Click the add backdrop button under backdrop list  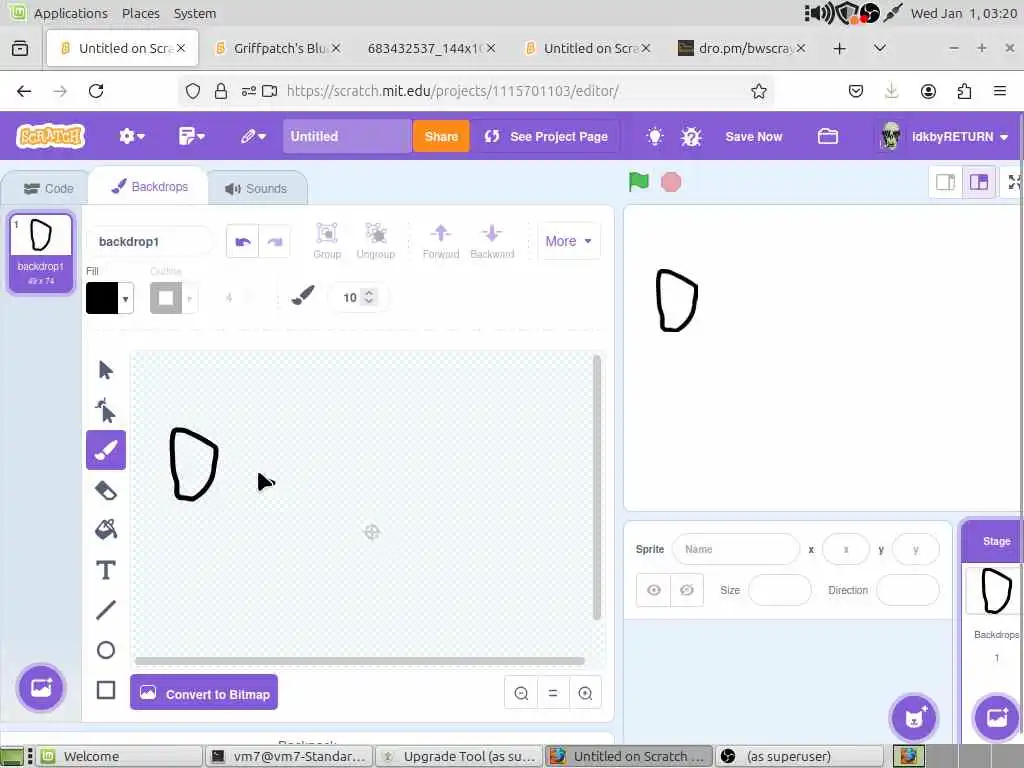[x=41, y=688]
